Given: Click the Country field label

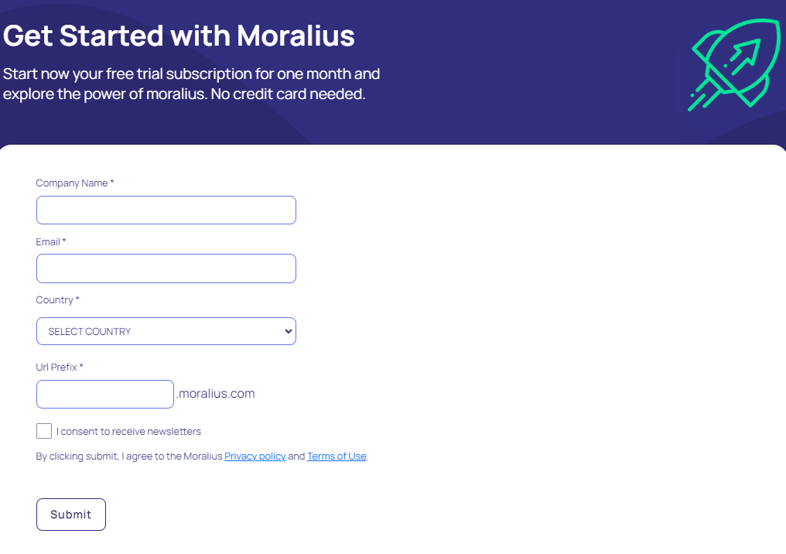Looking at the screenshot, I should [57, 300].
